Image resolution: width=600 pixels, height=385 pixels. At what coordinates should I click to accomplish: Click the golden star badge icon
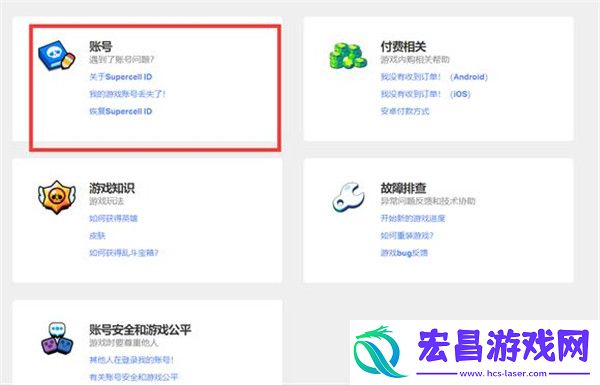coord(57,197)
